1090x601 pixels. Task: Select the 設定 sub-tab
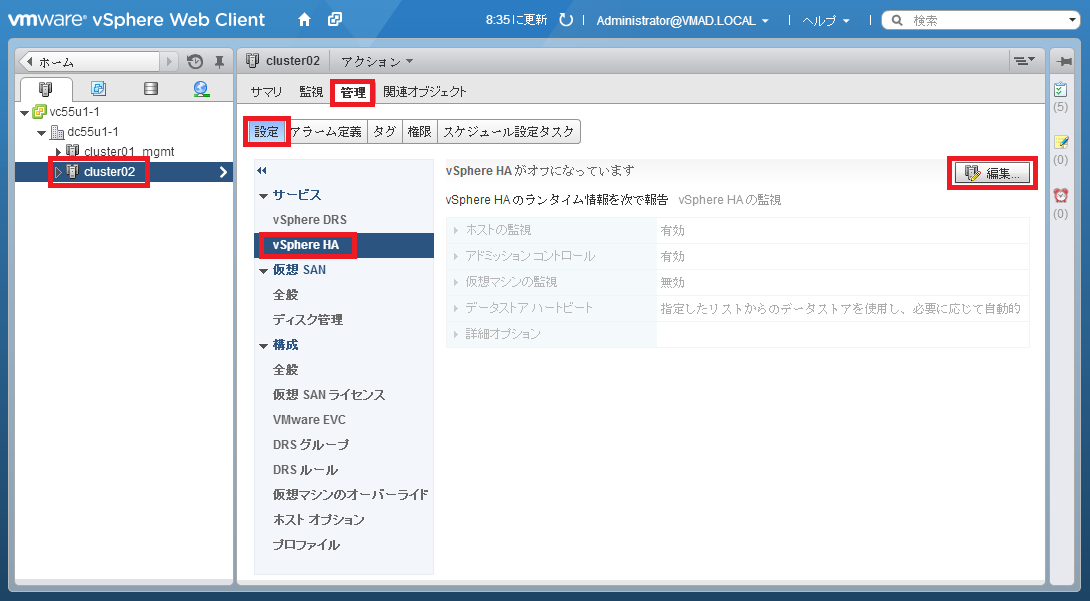click(x=266, y=131)
